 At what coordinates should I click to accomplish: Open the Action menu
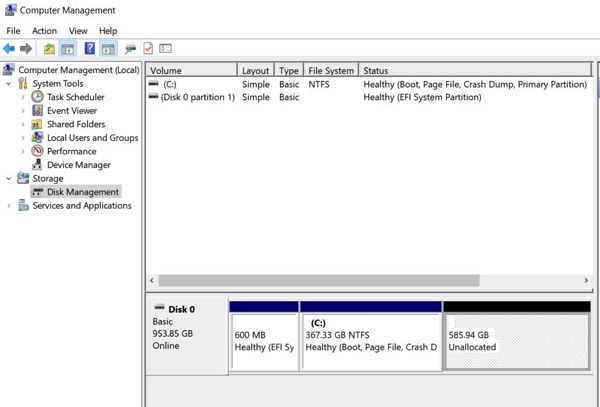[44, 31]
